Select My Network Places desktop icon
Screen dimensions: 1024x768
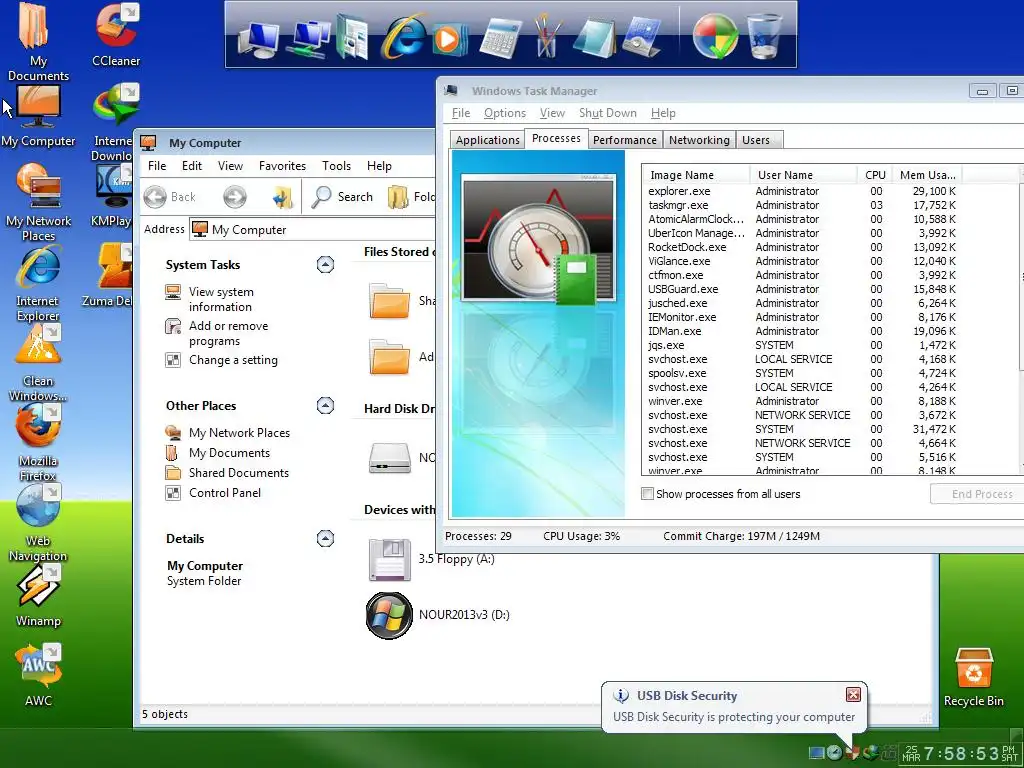point(39,202)
